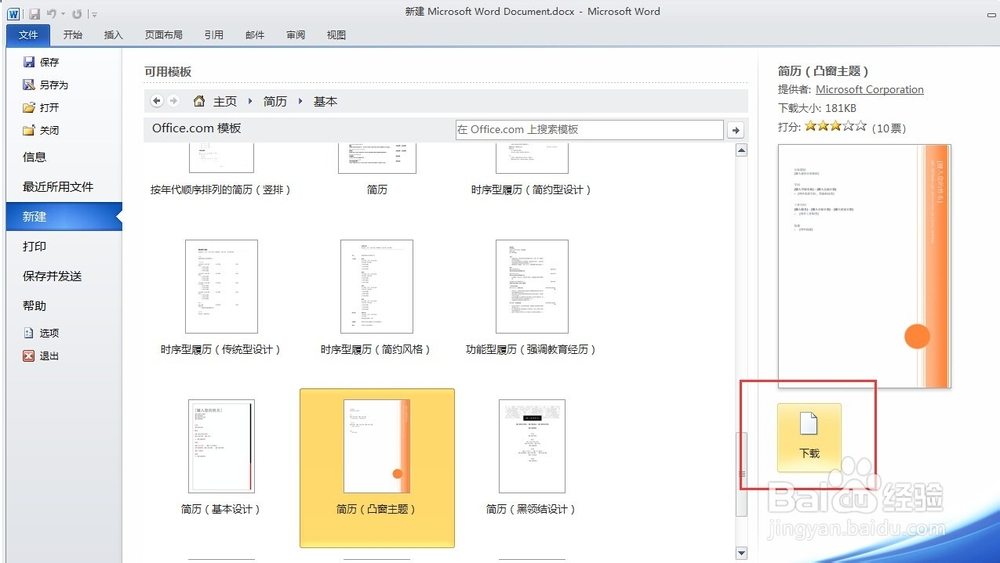Click scrollbar down arrow in template list
This screenshot has height=563, width=1000.
pyautogui.click(x=741, y=553)
